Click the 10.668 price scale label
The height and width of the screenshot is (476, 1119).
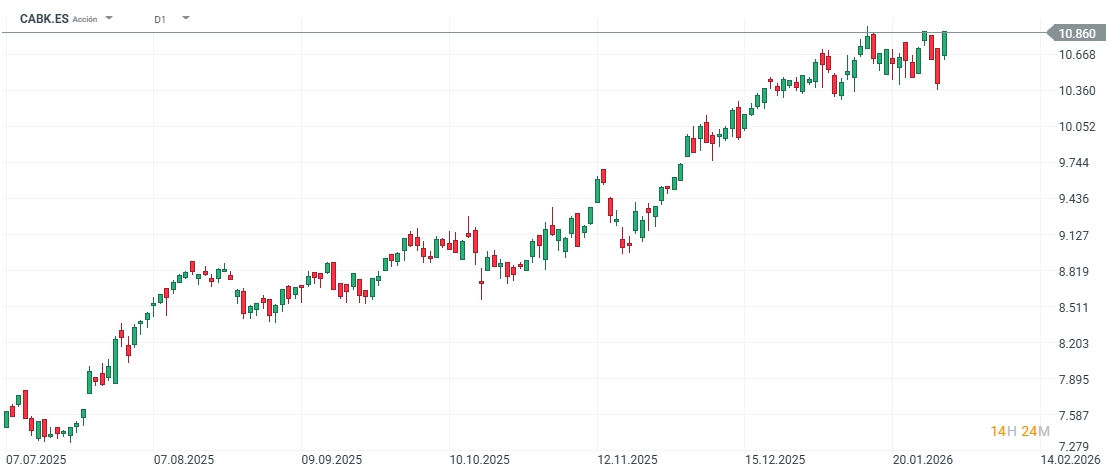(x=1076, y=54)
